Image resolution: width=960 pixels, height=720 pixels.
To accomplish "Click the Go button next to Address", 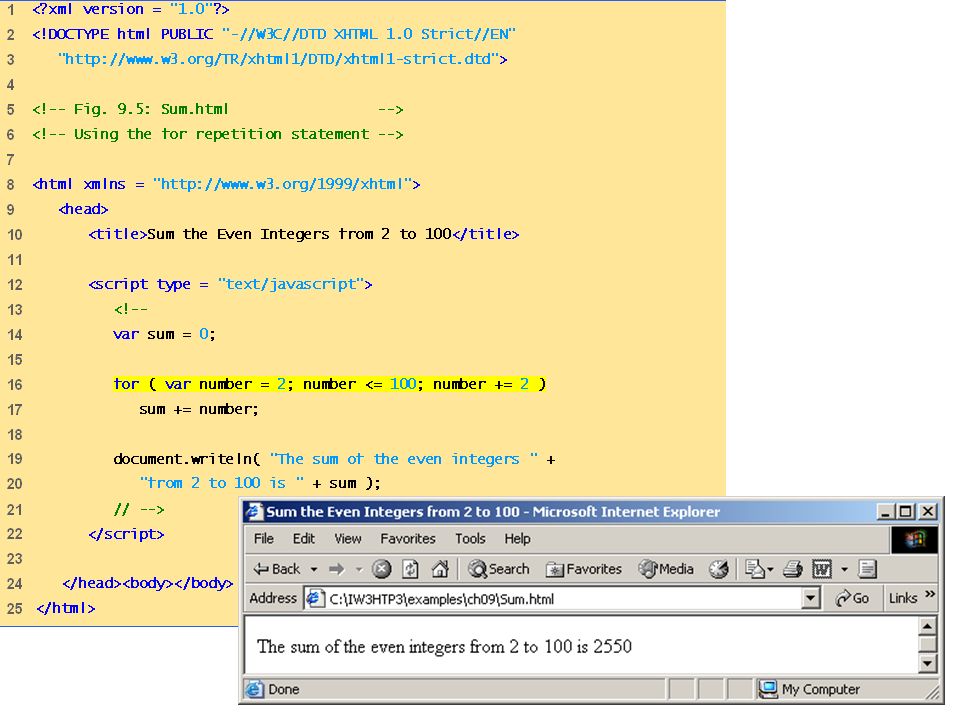I will coord(852,598).
